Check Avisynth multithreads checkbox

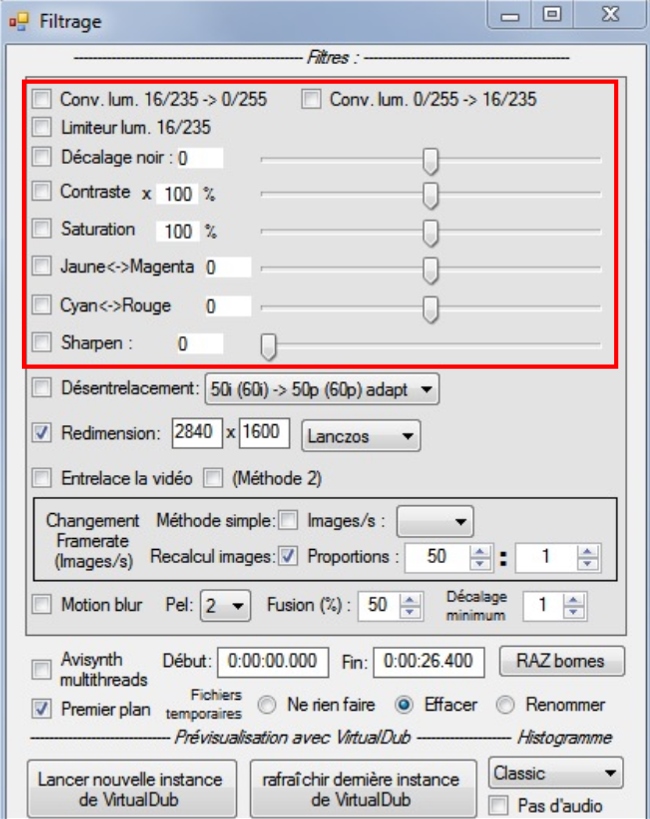tap(41, 669)
